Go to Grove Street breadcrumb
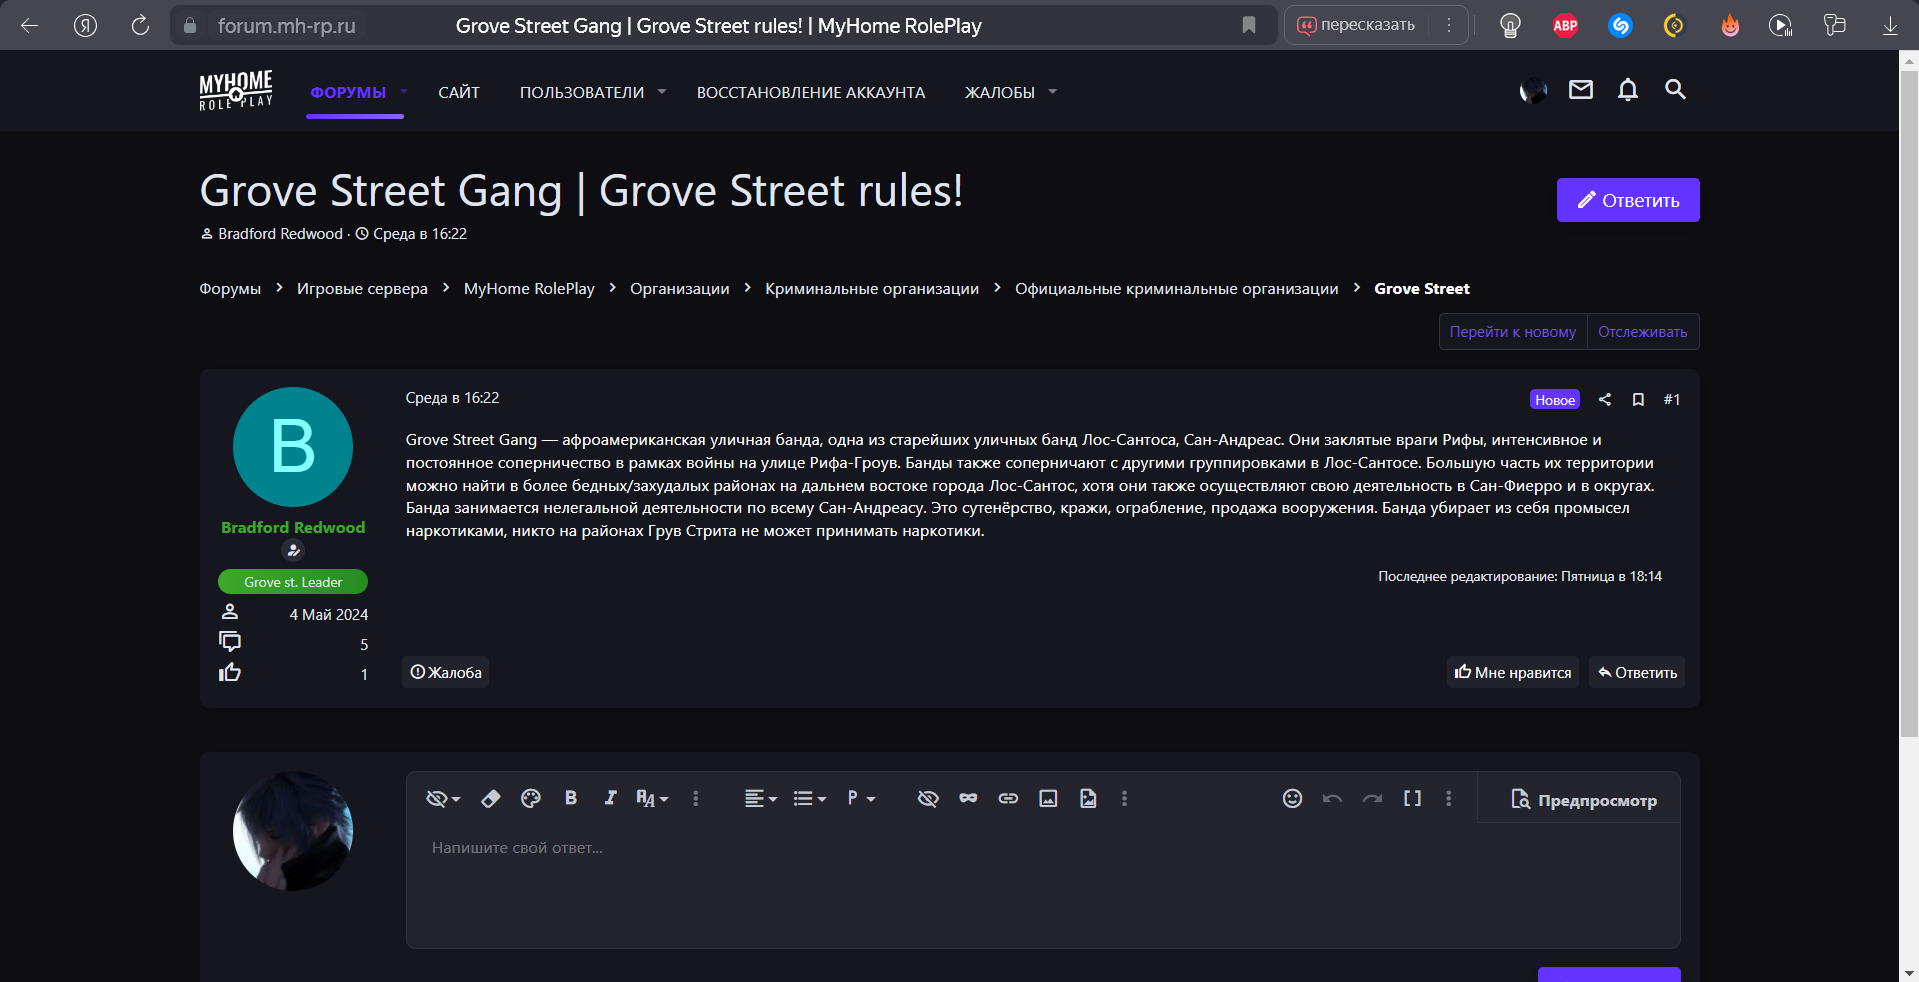Image resolution: width=1919 pixels, height=982 pixels. (1422, 289)
